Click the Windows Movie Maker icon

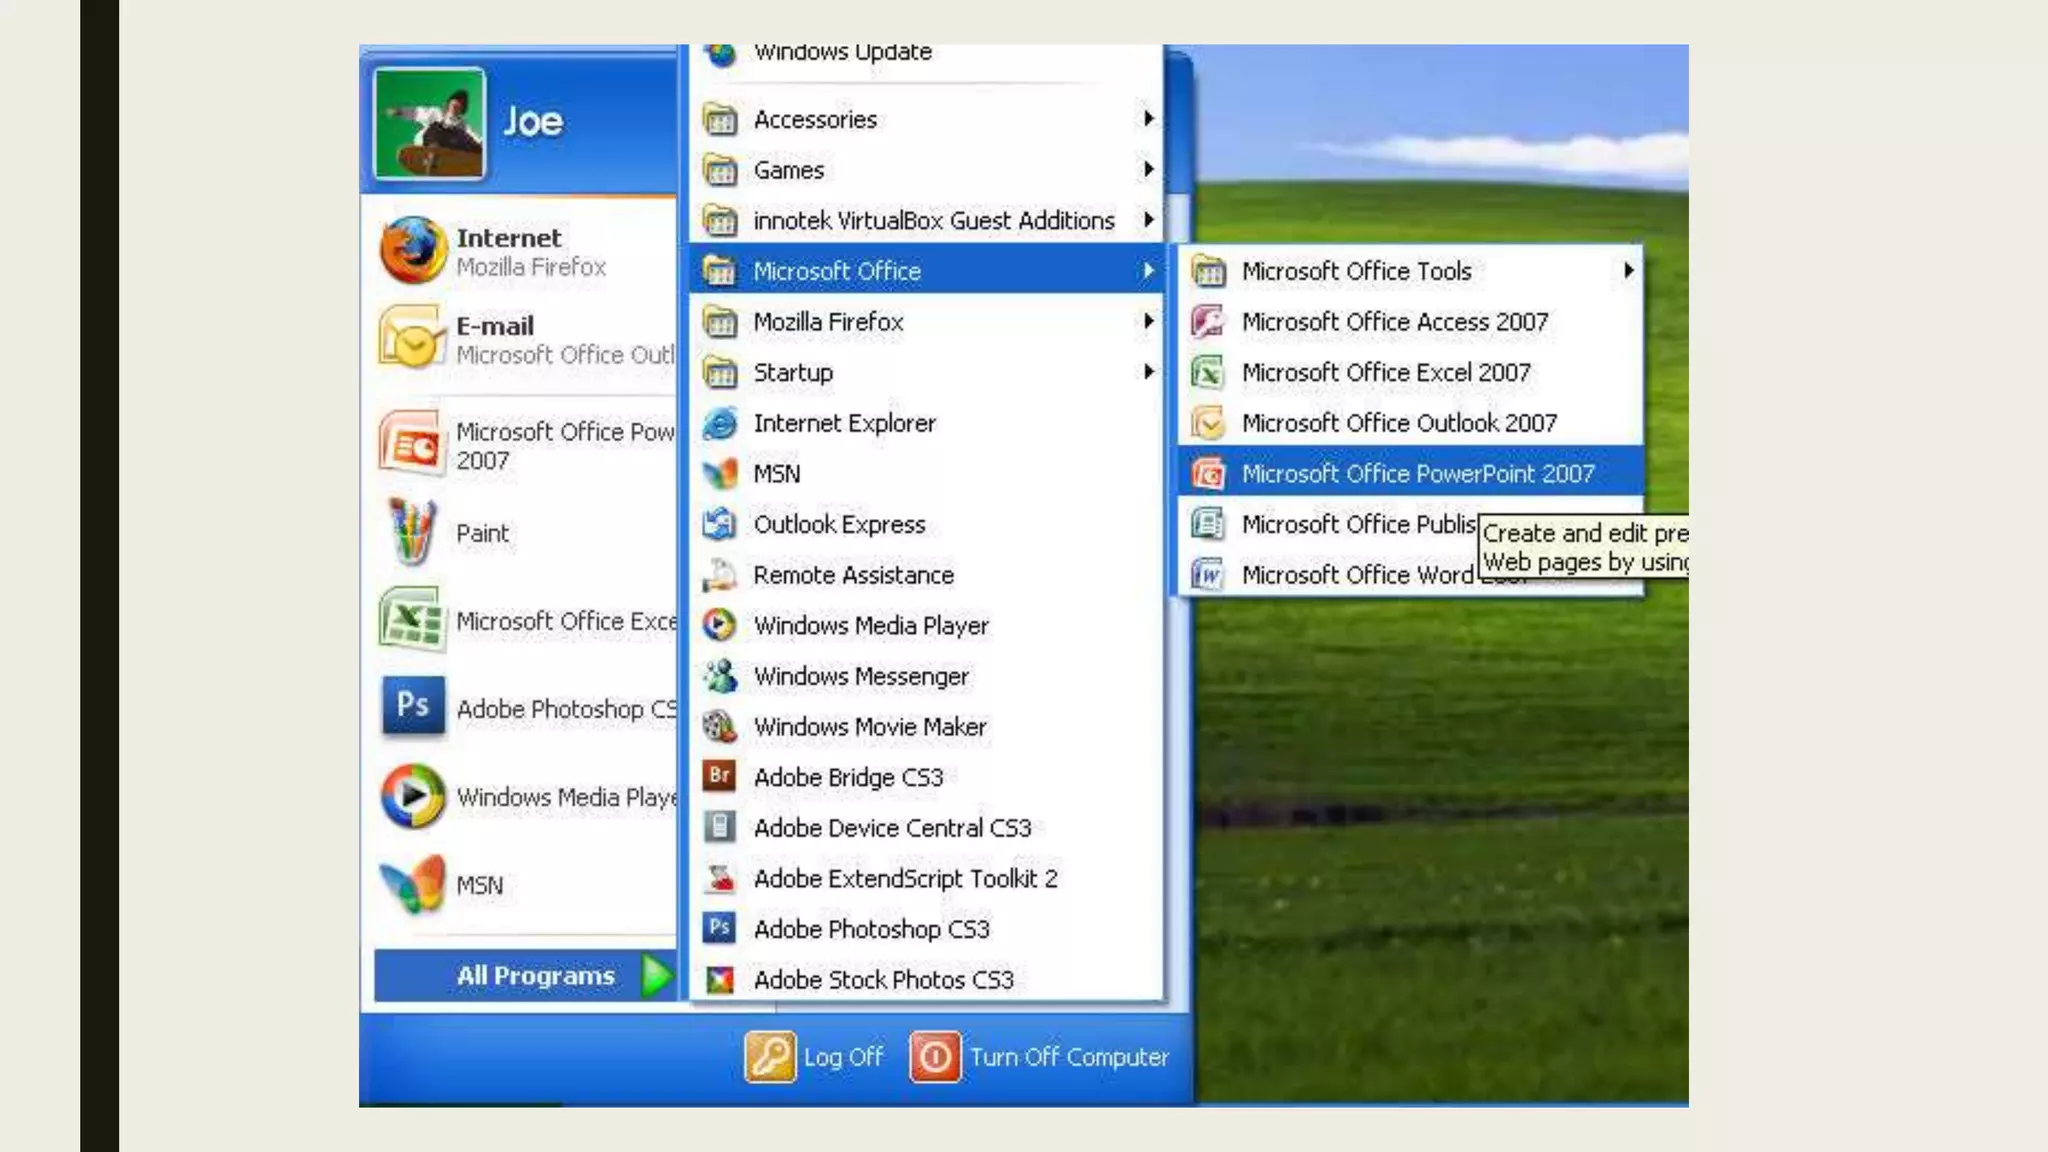719,726
